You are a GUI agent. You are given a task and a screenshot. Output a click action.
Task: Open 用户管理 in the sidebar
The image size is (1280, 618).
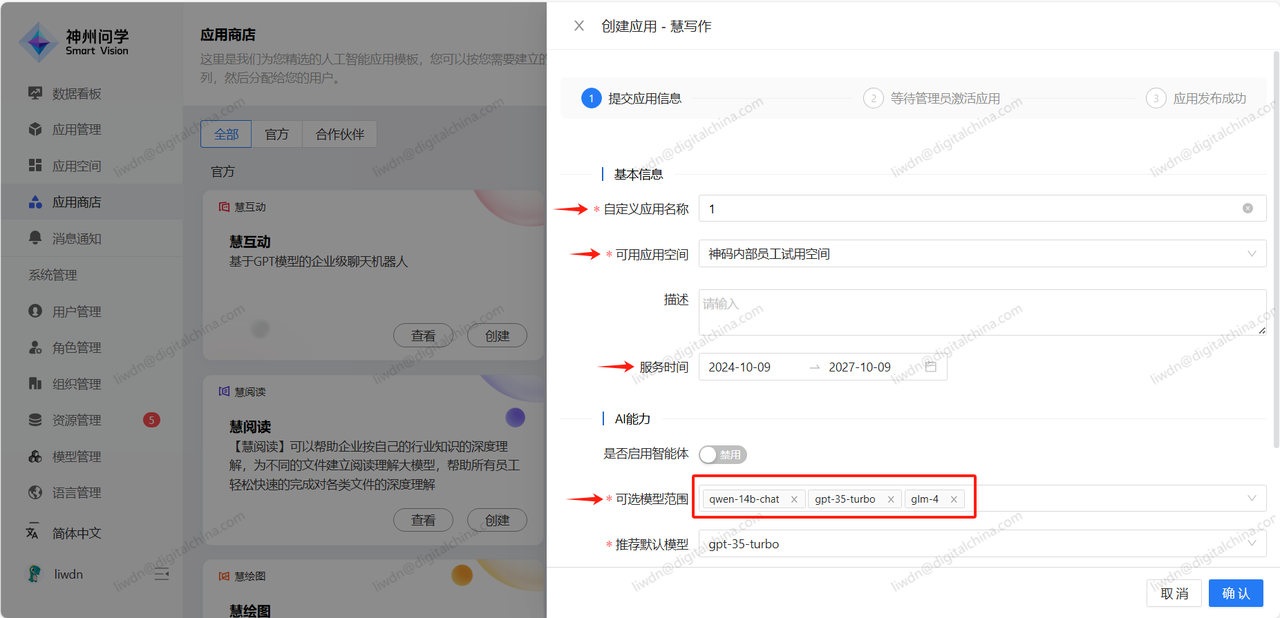[76, 312]
